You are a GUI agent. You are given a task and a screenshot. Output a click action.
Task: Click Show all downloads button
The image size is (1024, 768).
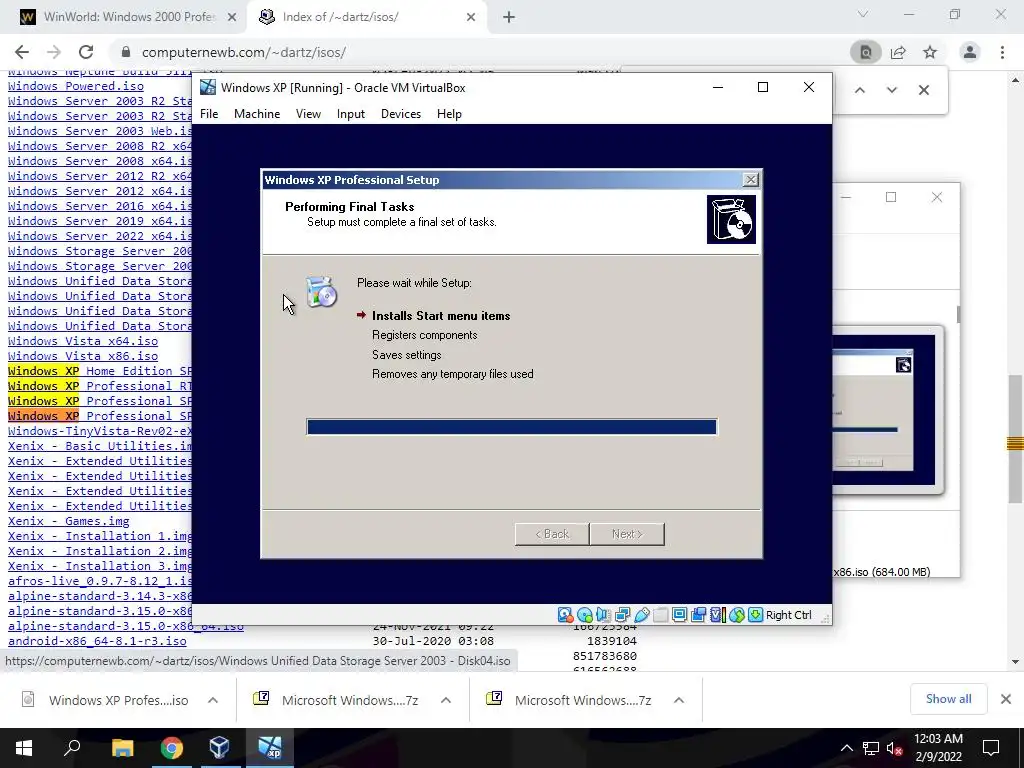point(948,699)
